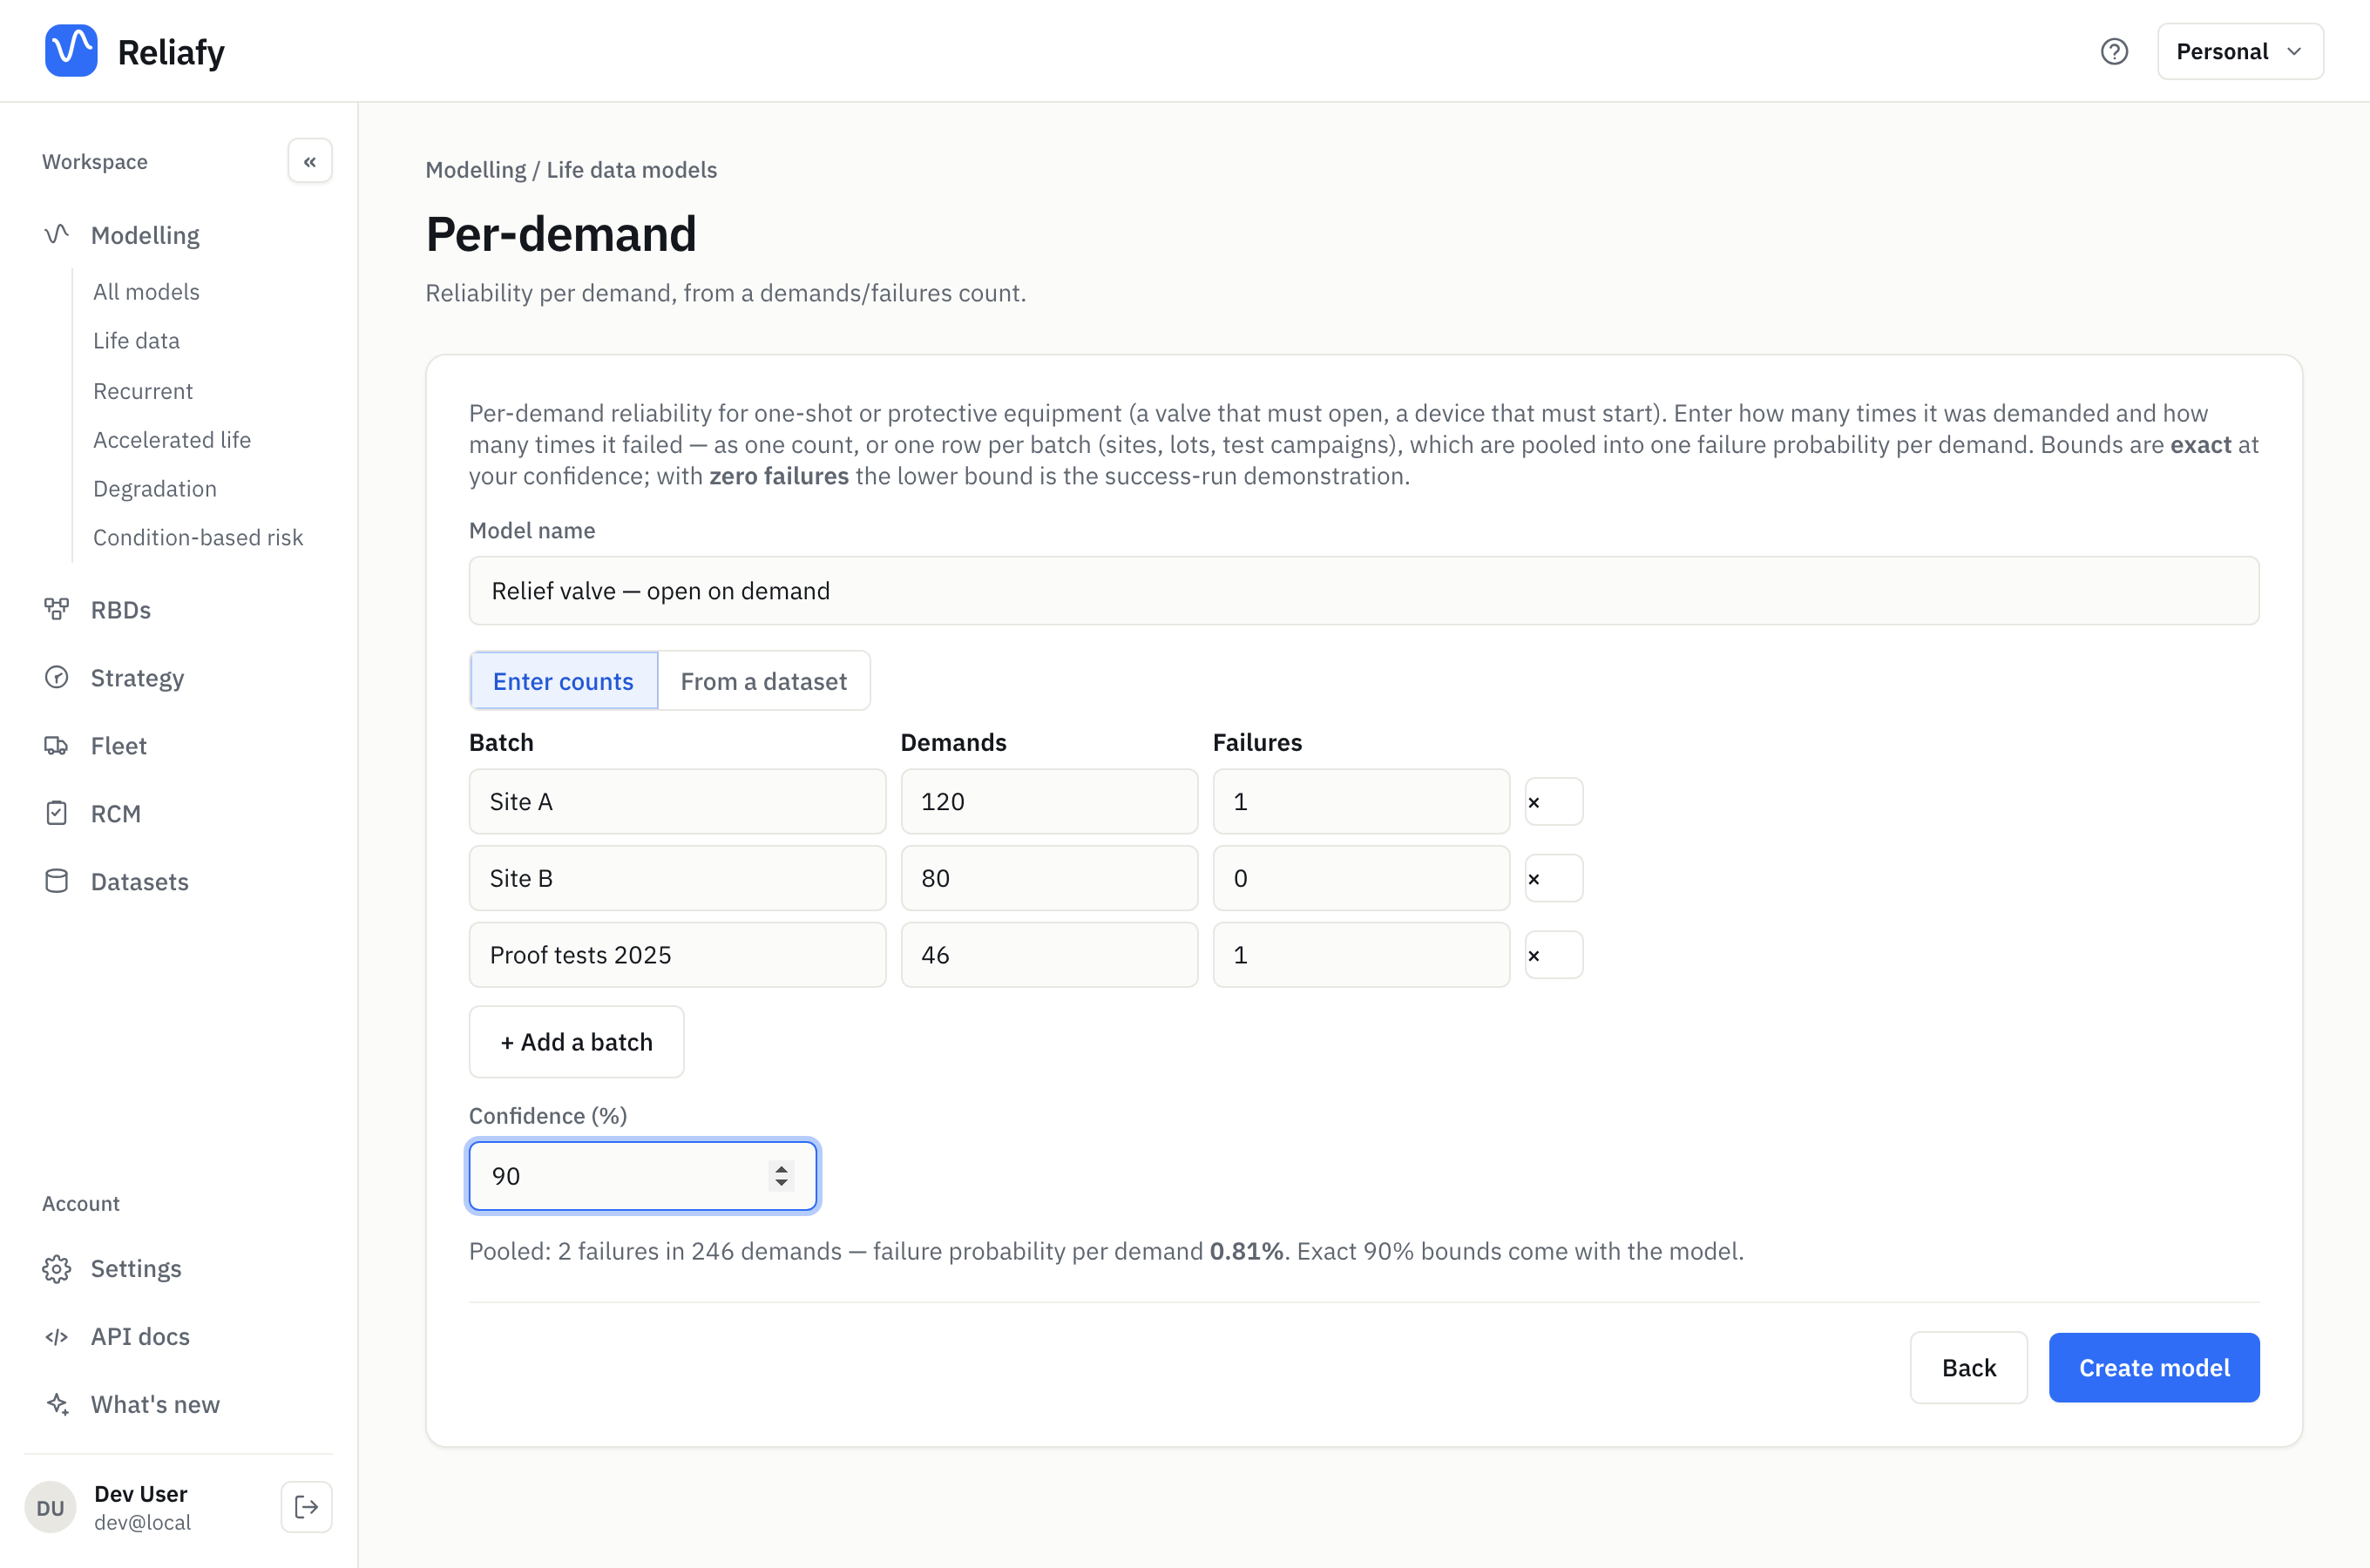Open the help question-mark icon
Viewport: 2370px width, 1568px height.
coord(2114,51)
